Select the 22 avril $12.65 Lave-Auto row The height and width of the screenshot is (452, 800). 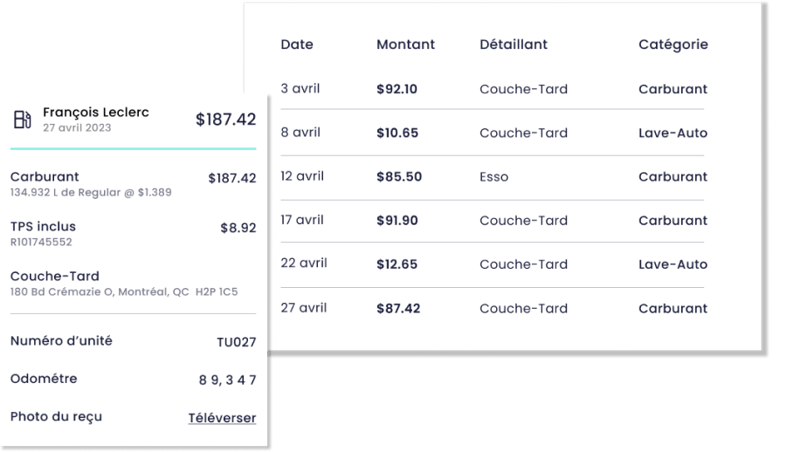click(x=492, y=264)
